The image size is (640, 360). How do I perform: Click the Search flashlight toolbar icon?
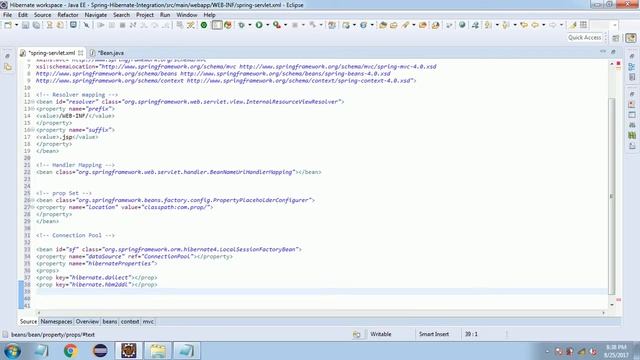click(x=405, y=25)
